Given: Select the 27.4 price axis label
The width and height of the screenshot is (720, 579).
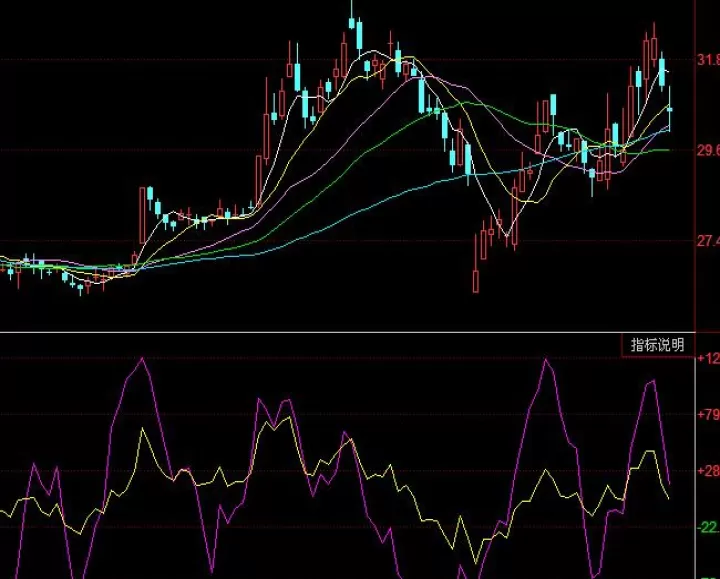Looking at the screenshot, I should [708, 241].
